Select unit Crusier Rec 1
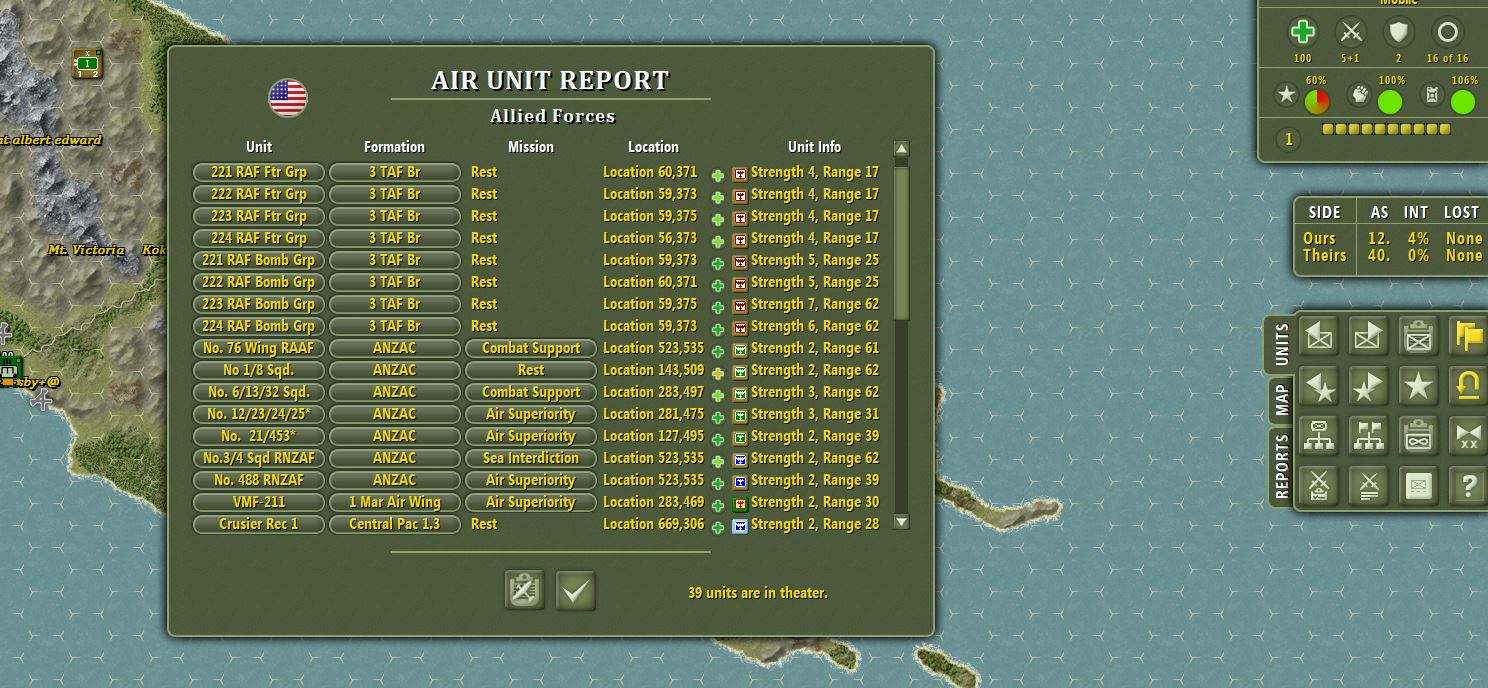The width and height of the screenshot is (1488, 688). (259, 524)
